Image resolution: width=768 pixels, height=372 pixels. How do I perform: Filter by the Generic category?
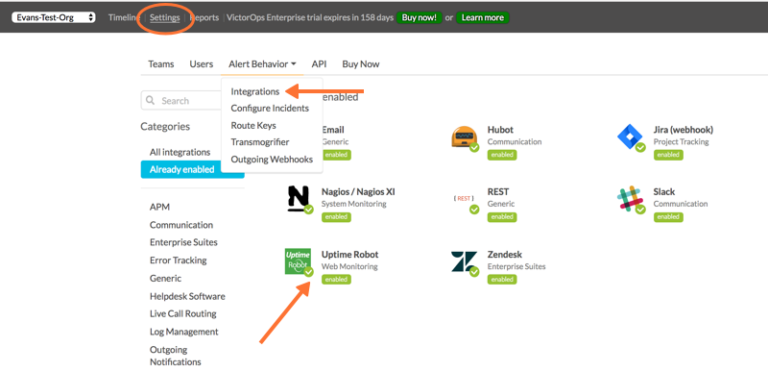pos(166,278)
